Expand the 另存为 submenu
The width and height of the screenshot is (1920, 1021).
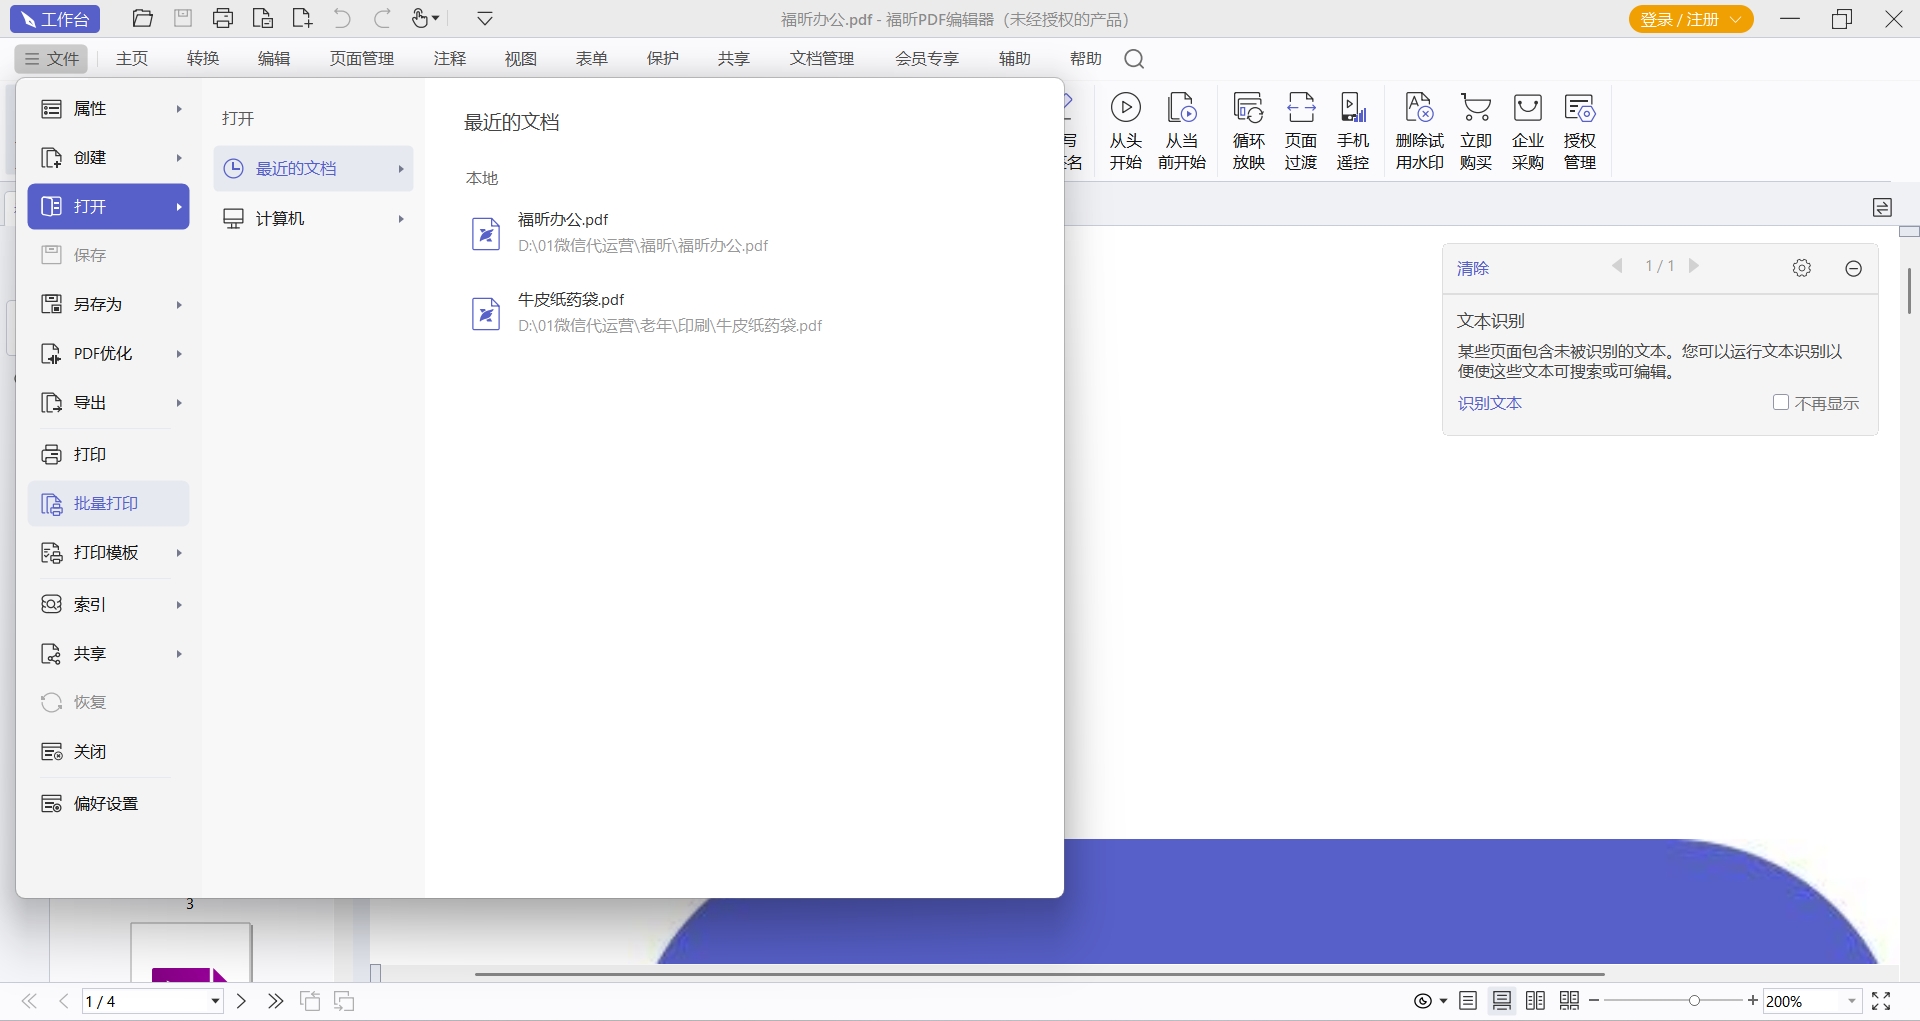click(108, 304)
